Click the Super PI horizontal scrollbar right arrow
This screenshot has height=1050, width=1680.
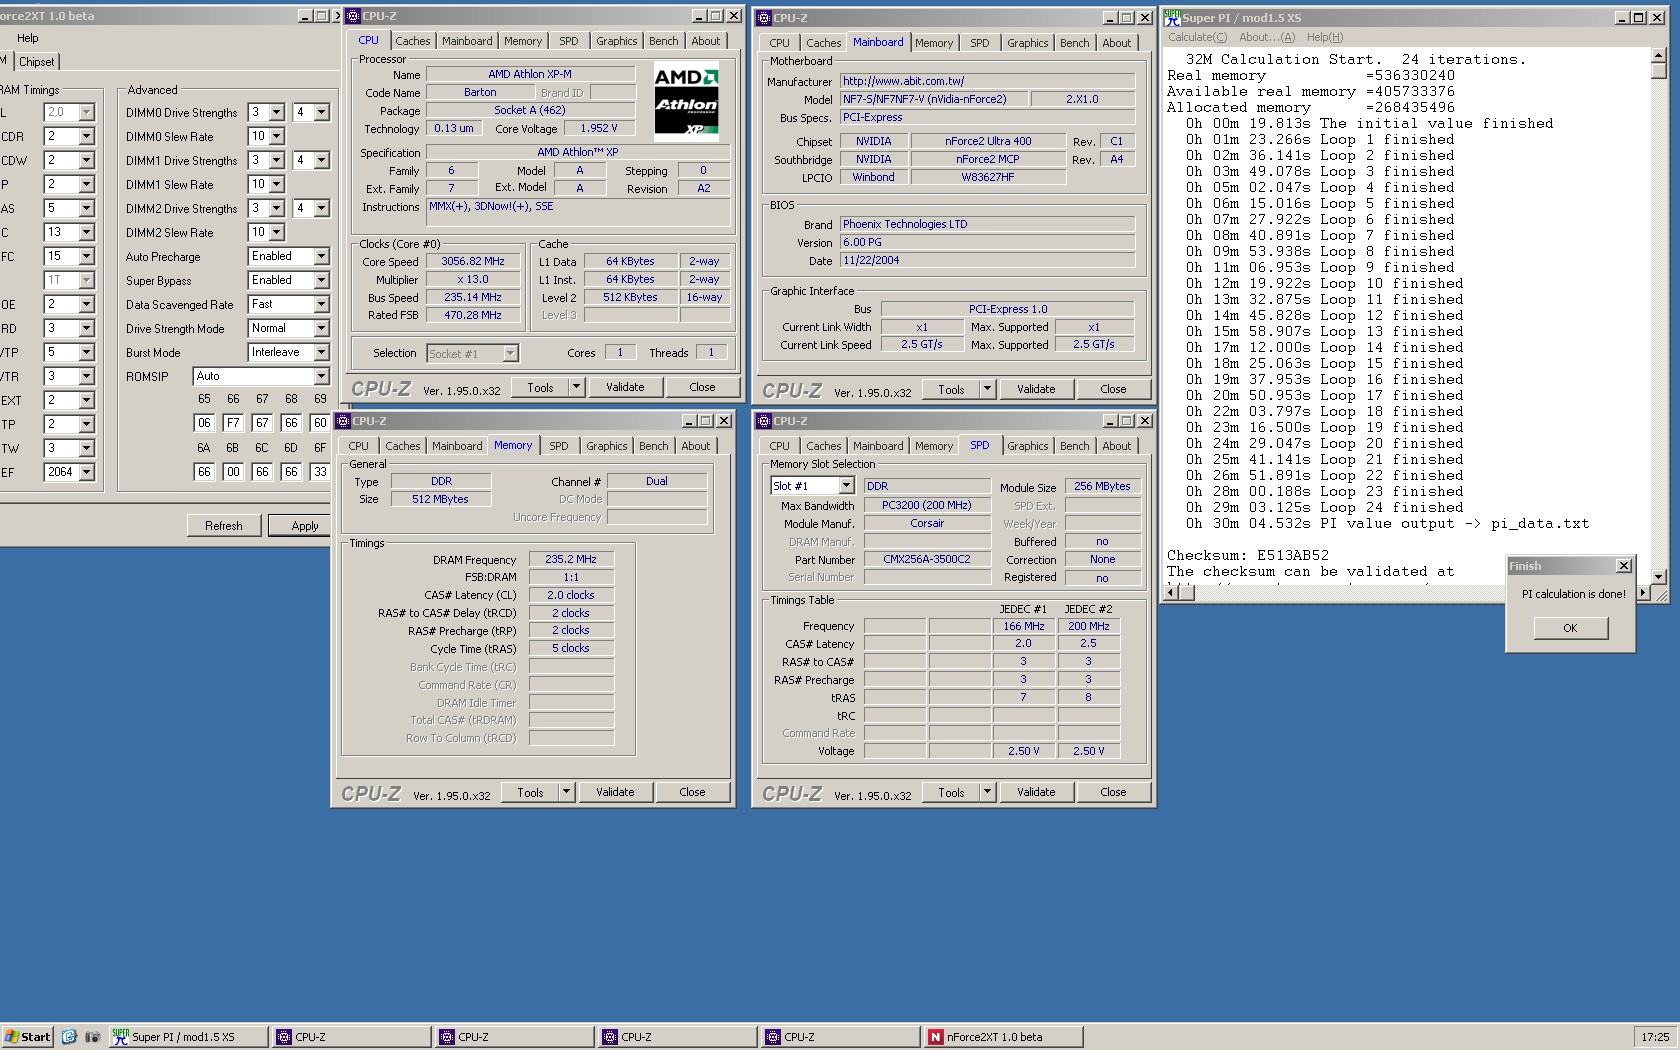coord(1642,592)
